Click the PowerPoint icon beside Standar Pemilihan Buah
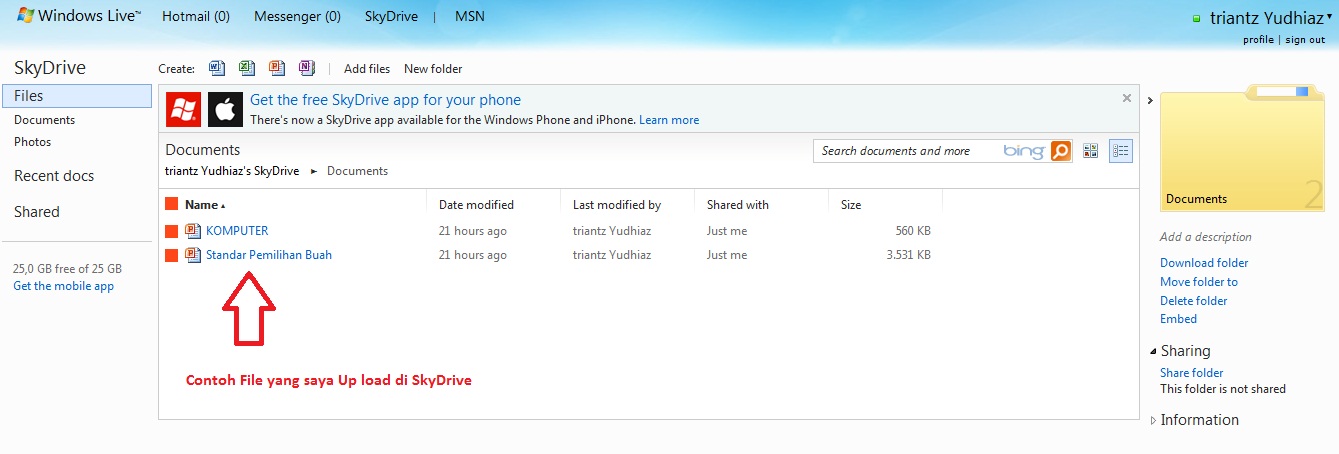Screen dimensions: 1339x454 click(193, 255)
